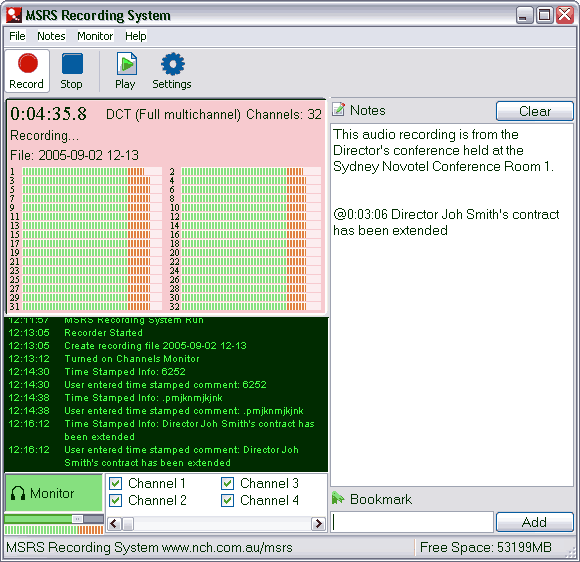Screen dimensions: 580x562
Task: Open playback with the Play icon
Action: [x=127, y=64]
